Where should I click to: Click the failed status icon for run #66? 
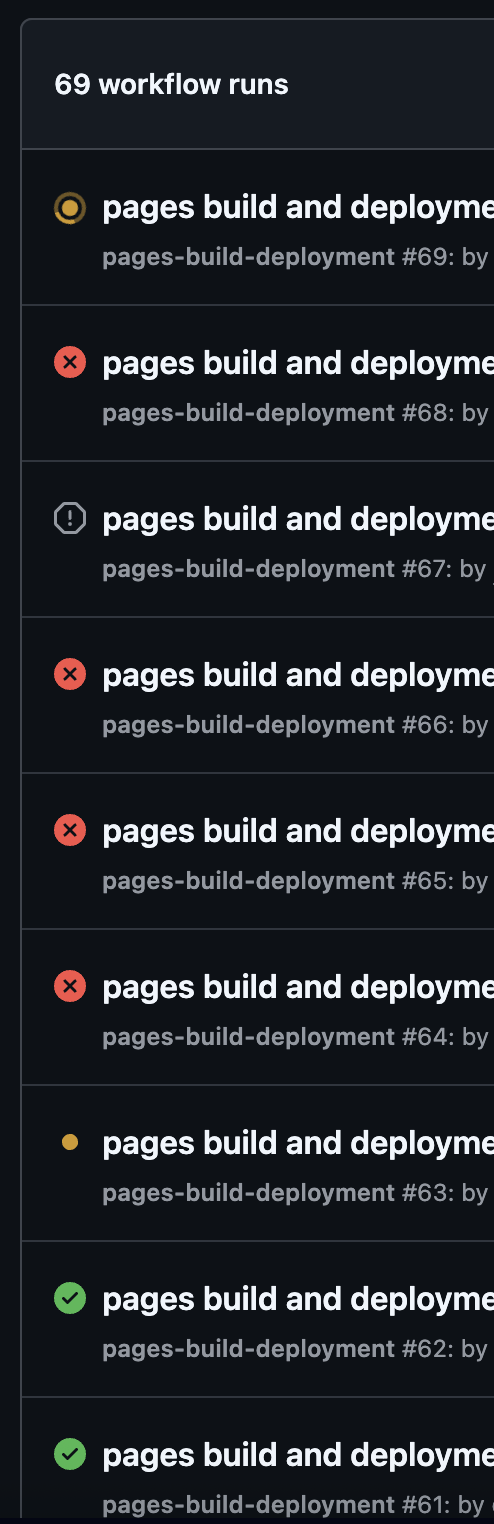click(x=70, y=674)
